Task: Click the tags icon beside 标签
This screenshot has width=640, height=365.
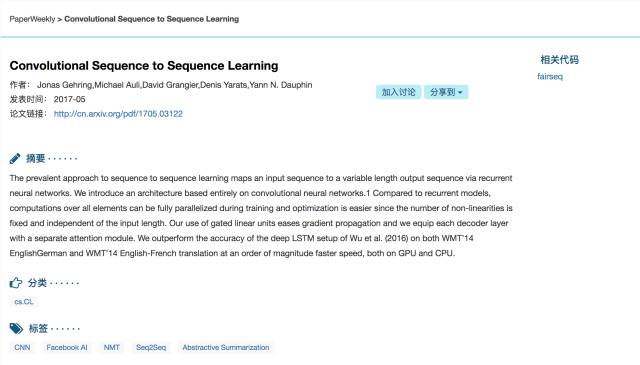Action: (16, 328)
